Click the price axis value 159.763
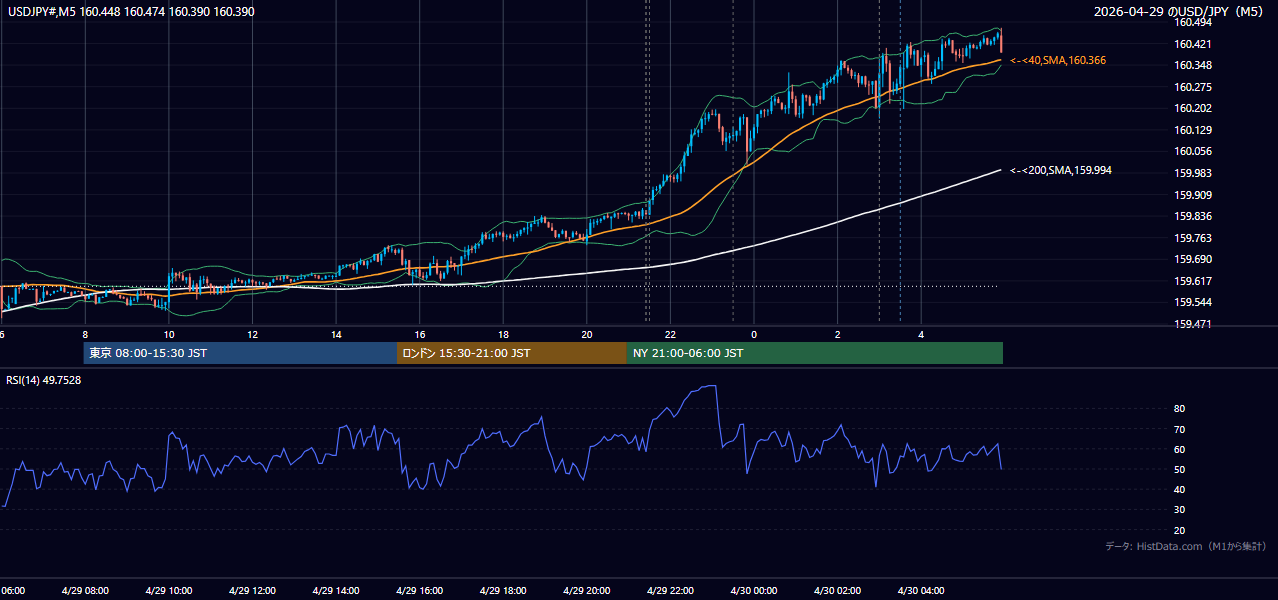The width and height of the screenshot is (1278, 600). click(x=1192, y=238)
